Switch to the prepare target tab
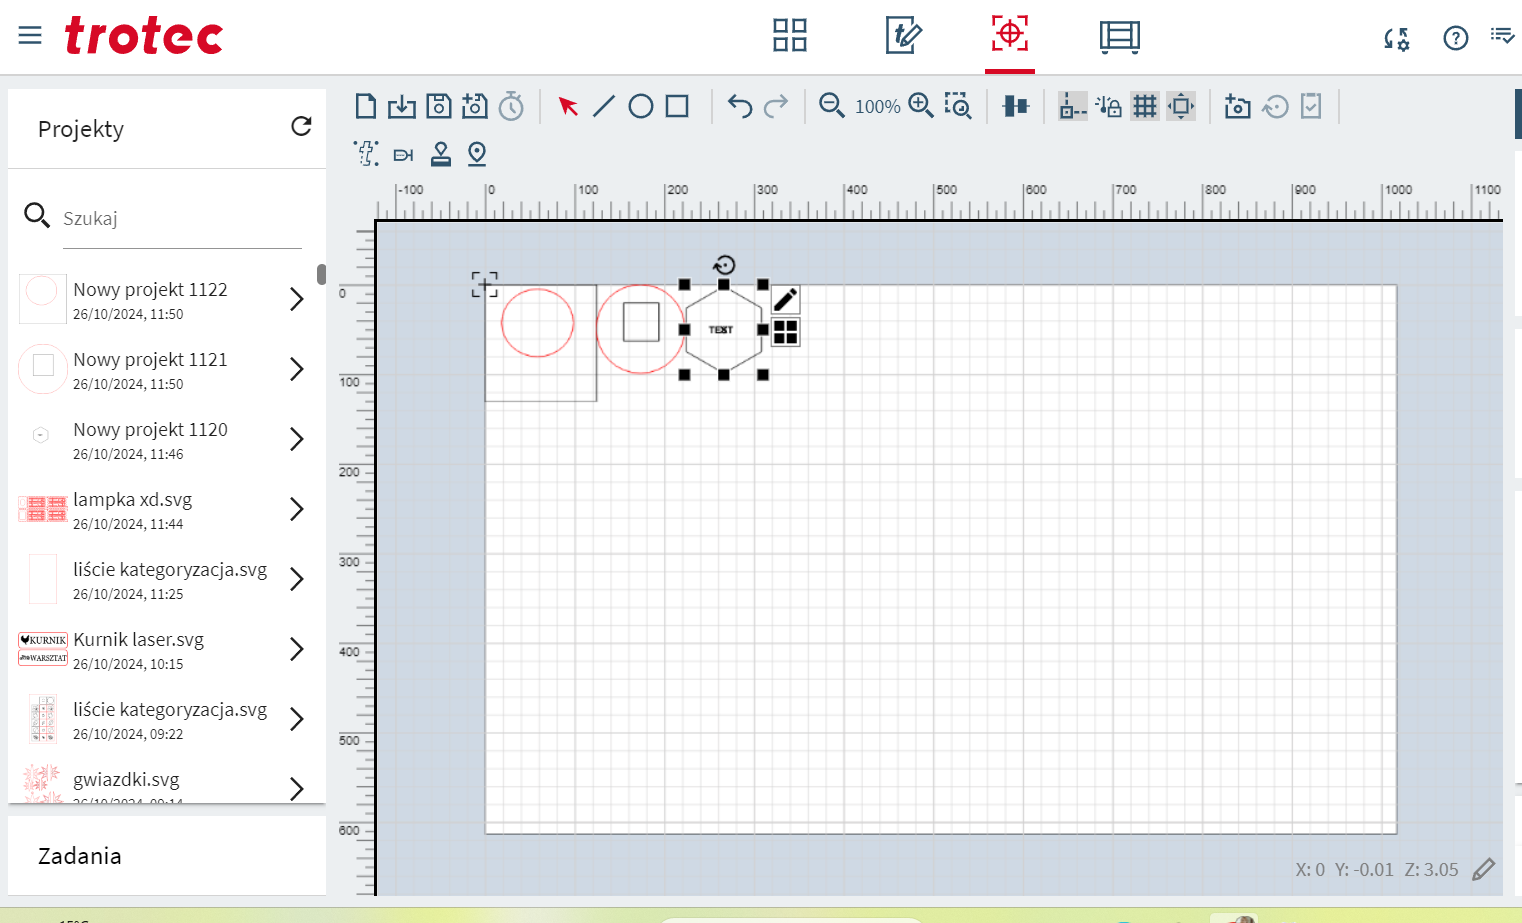This screenshot has height=923, width=1522. point(1010,34)
